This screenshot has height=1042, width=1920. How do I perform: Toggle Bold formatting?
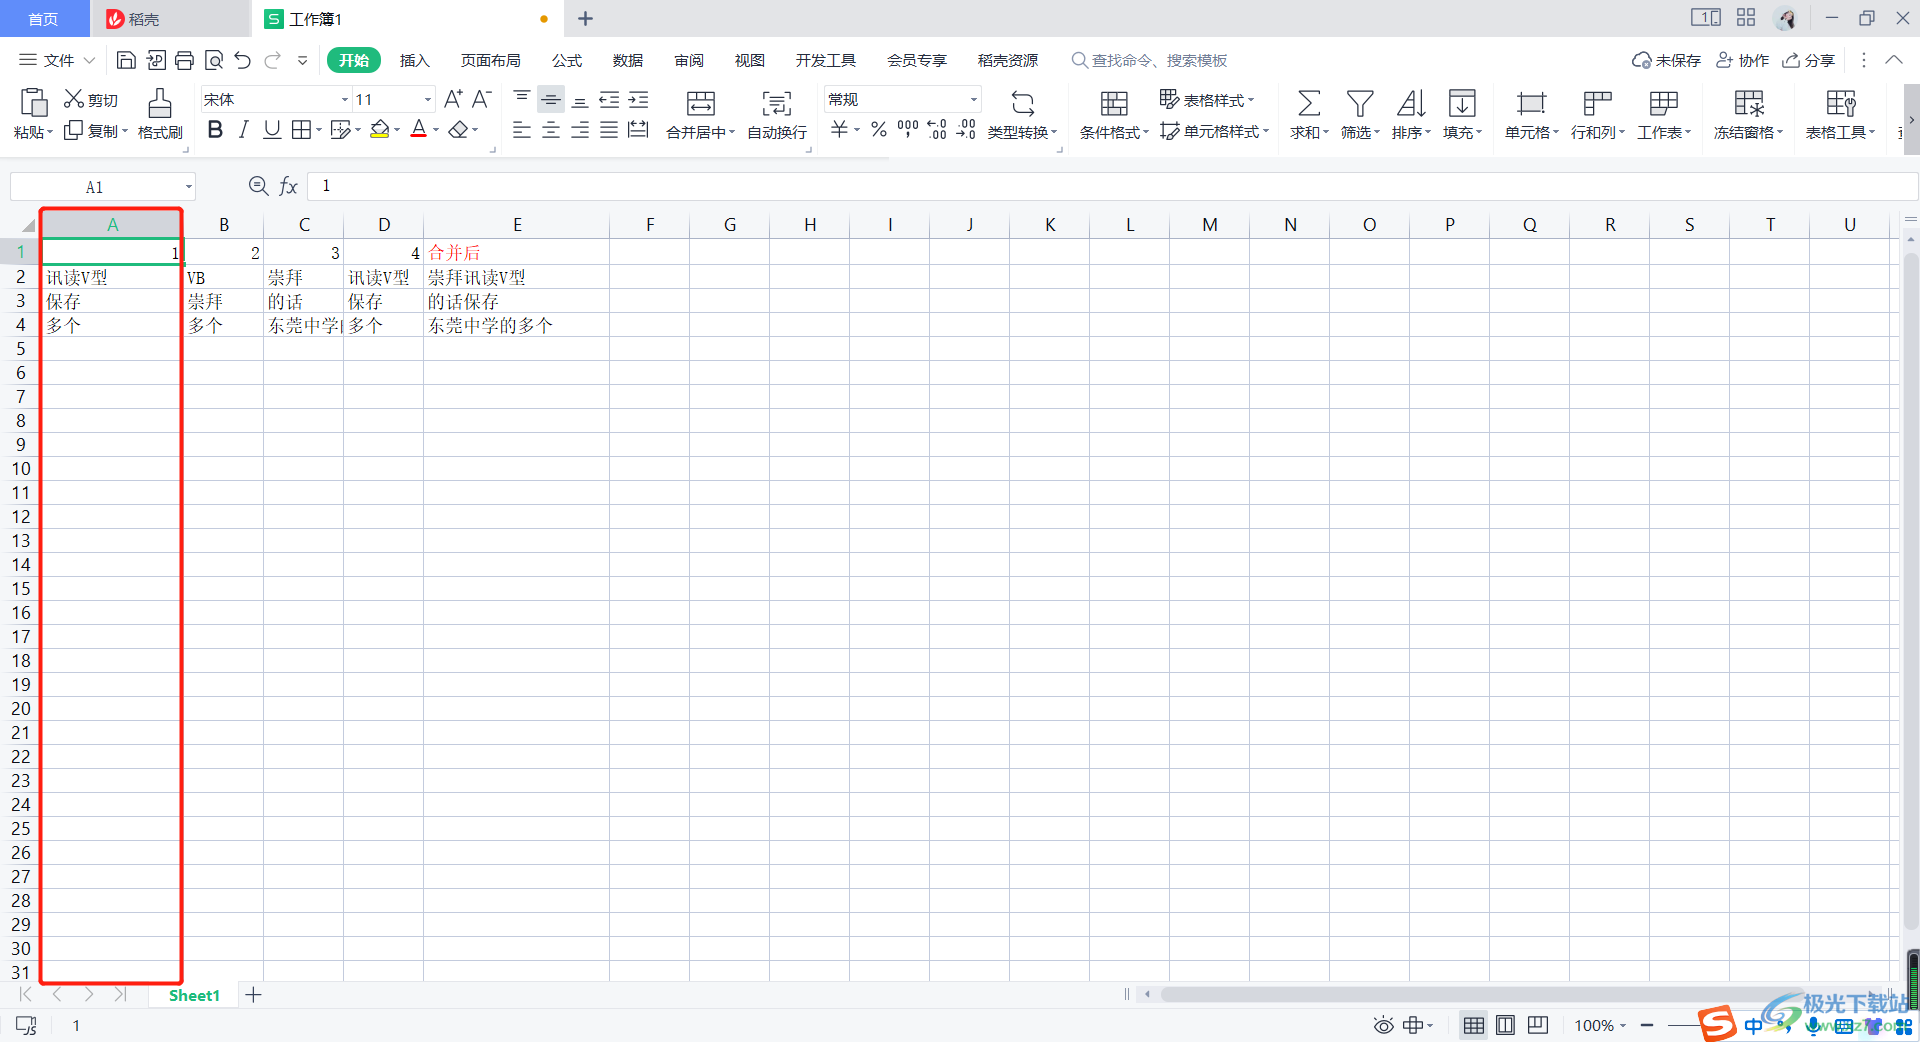pyautogui.click(x=215, y=130)
